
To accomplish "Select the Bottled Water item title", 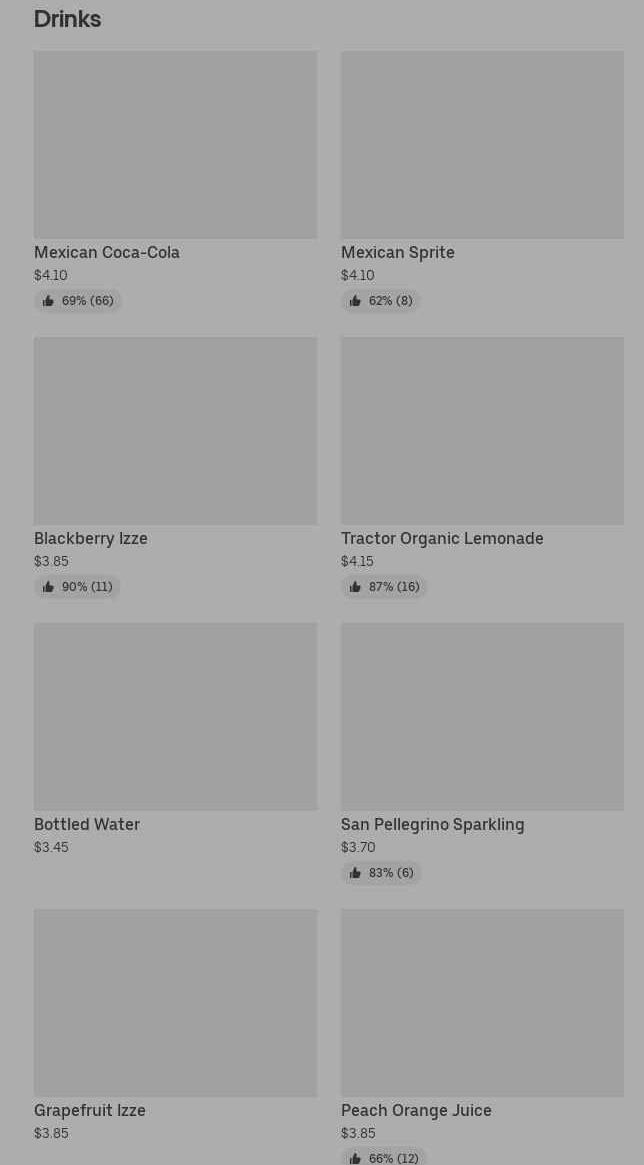I will click(87, 825).
